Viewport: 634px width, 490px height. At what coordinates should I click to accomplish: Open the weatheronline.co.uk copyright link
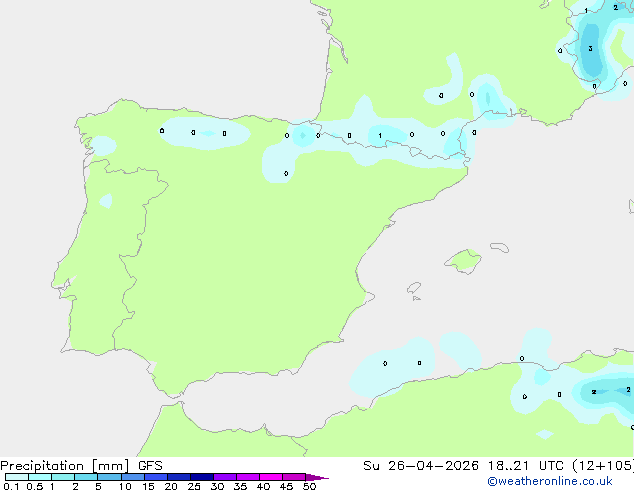pyautogui.click(x=550, y=481)
